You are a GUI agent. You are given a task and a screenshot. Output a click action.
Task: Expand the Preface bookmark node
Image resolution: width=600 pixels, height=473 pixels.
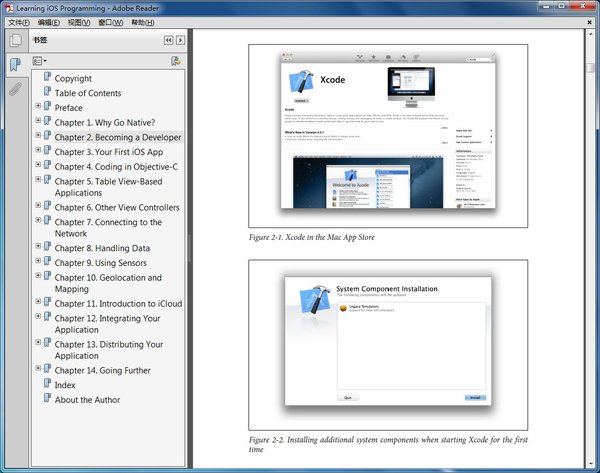38,106
